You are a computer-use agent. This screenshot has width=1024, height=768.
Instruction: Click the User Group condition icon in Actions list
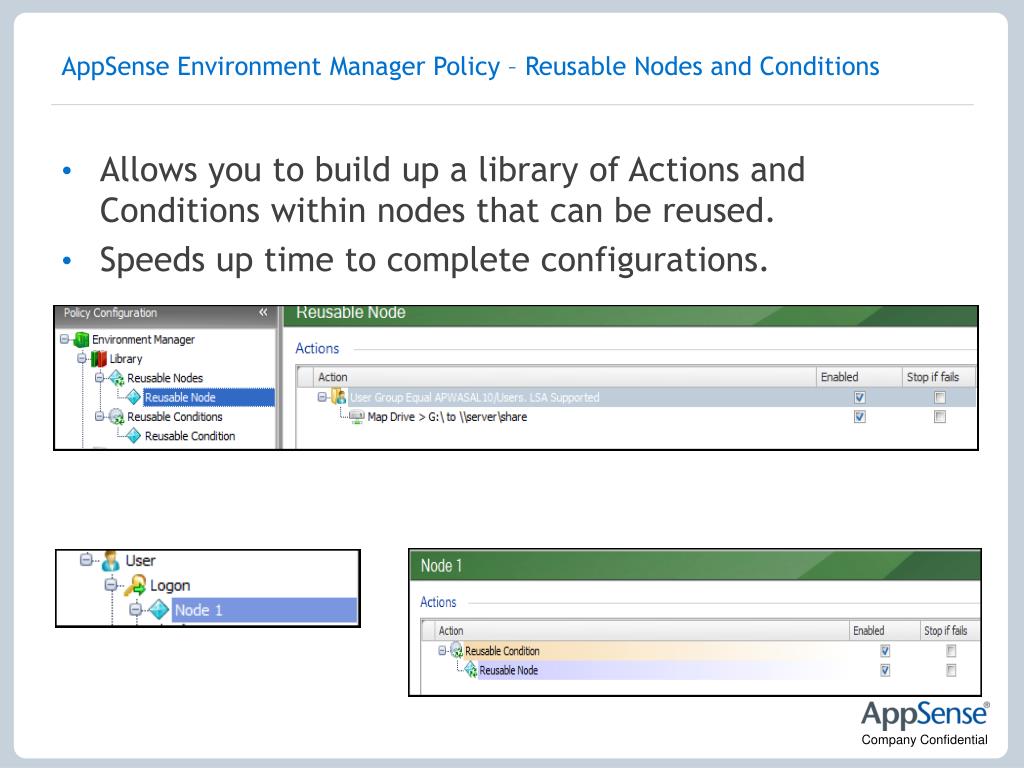339,397
